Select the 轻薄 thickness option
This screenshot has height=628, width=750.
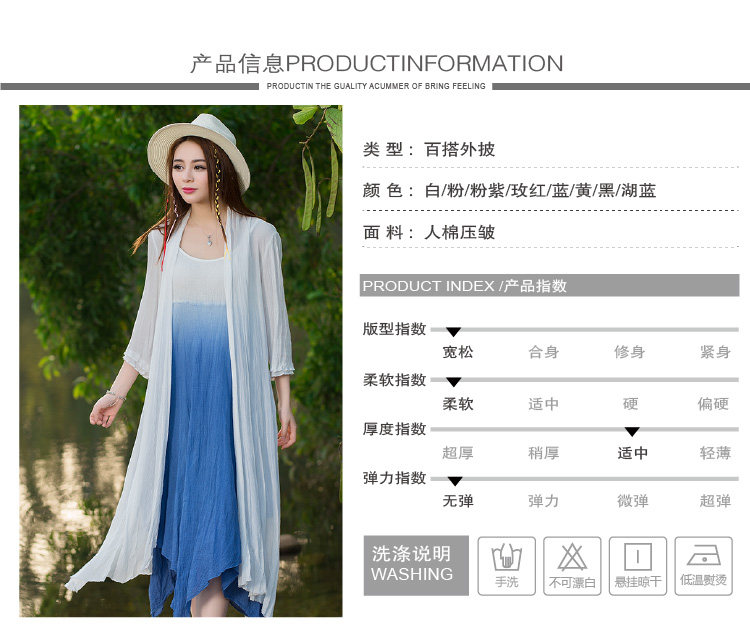tap(715, 453)
